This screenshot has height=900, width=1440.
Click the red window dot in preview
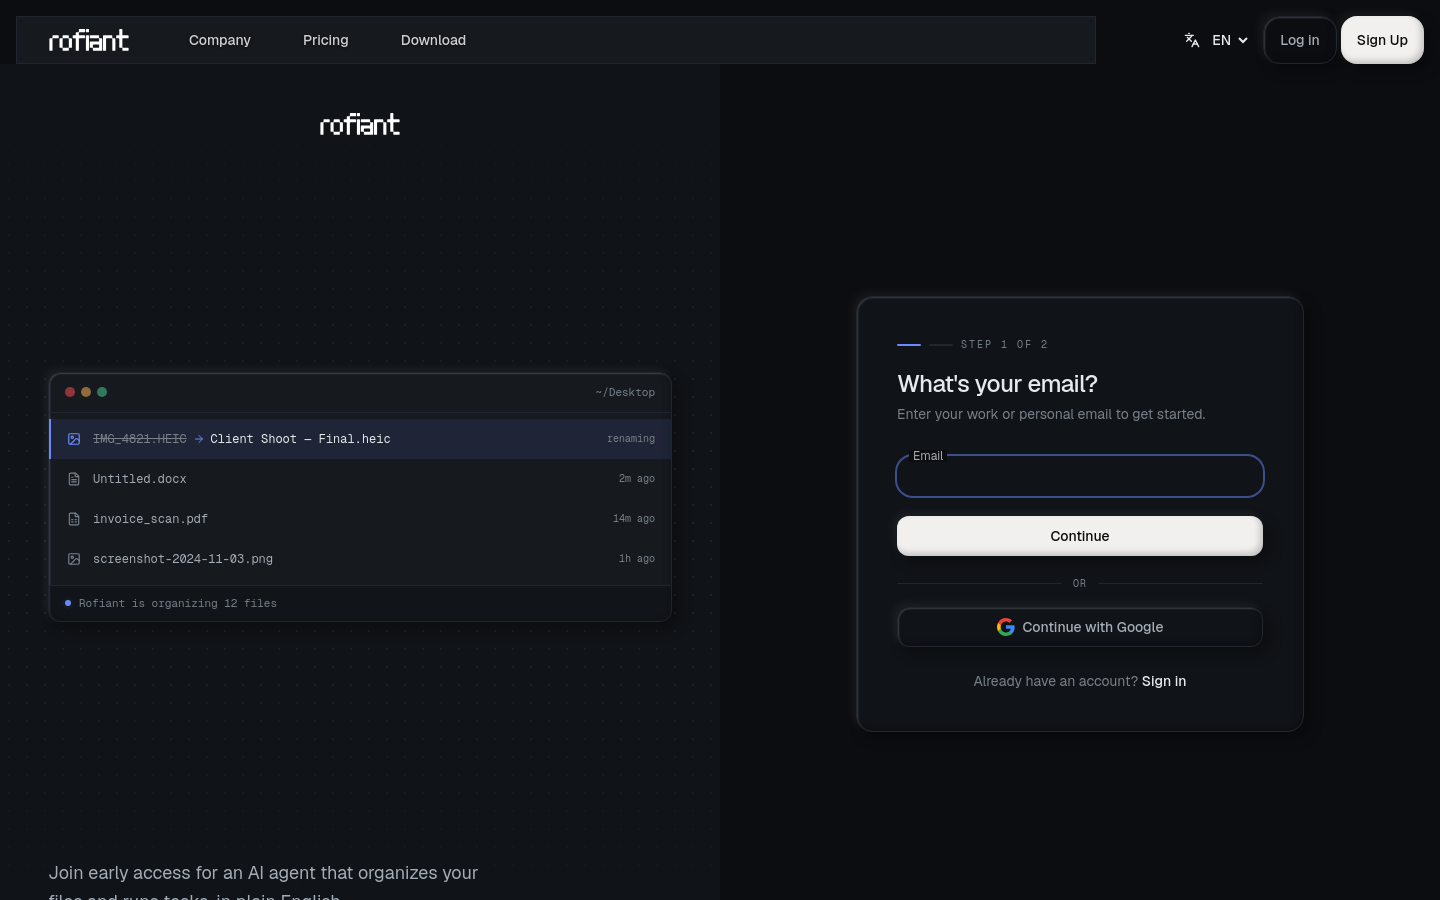[70, 392]
